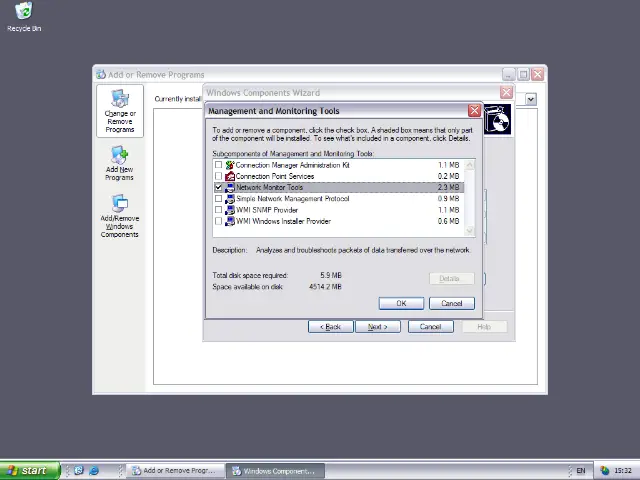The image size is (640, 480).
Task: Click the Simple Network Management Protocol icon
Action: click(230, 199)
